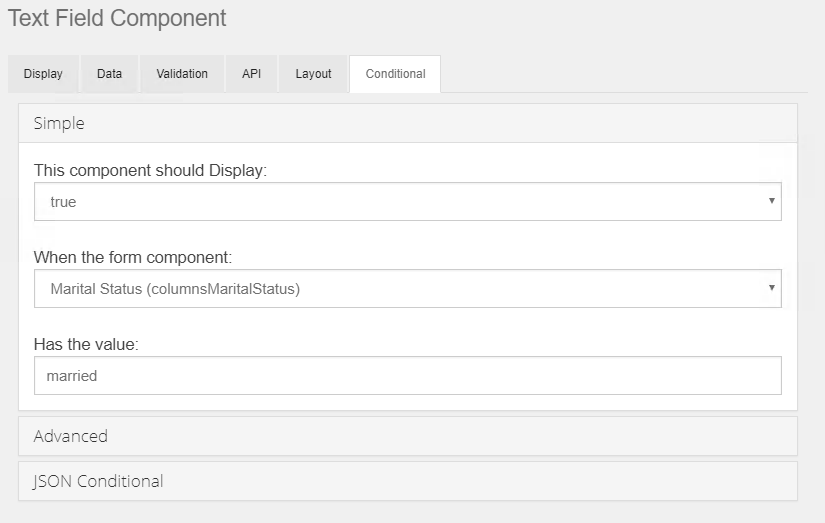Switch to the Layout tab
Viewport: 825px width, 523px height.
point(313,74)
